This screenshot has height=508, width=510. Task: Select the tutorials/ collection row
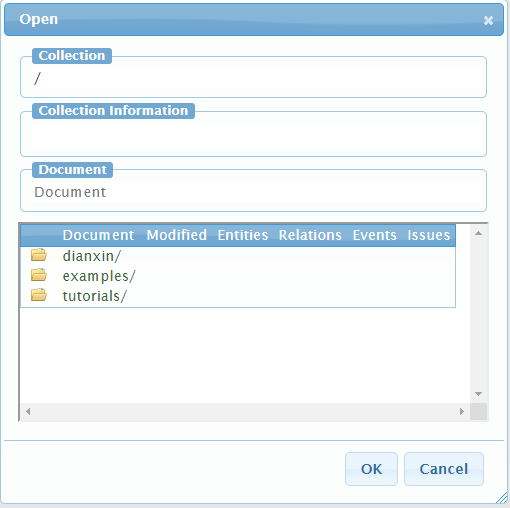point(238,296)
